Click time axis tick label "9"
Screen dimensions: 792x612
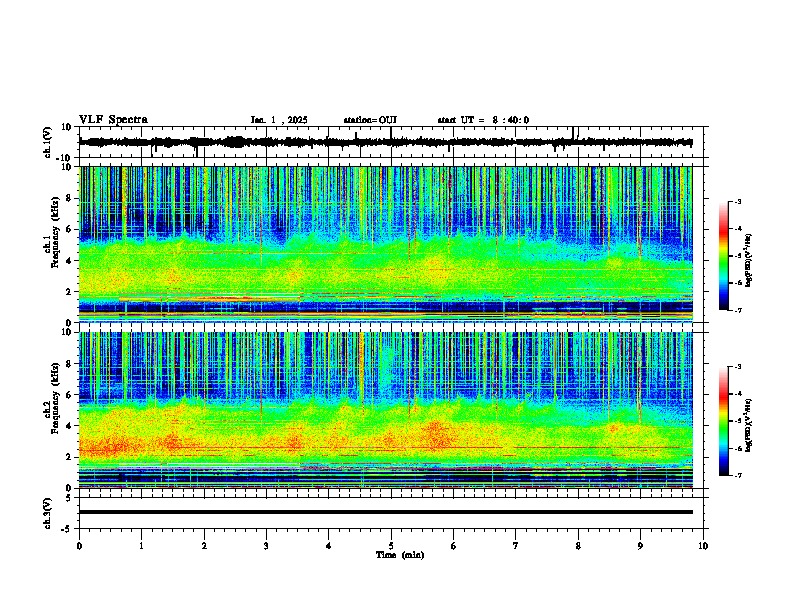click(640, 546)
